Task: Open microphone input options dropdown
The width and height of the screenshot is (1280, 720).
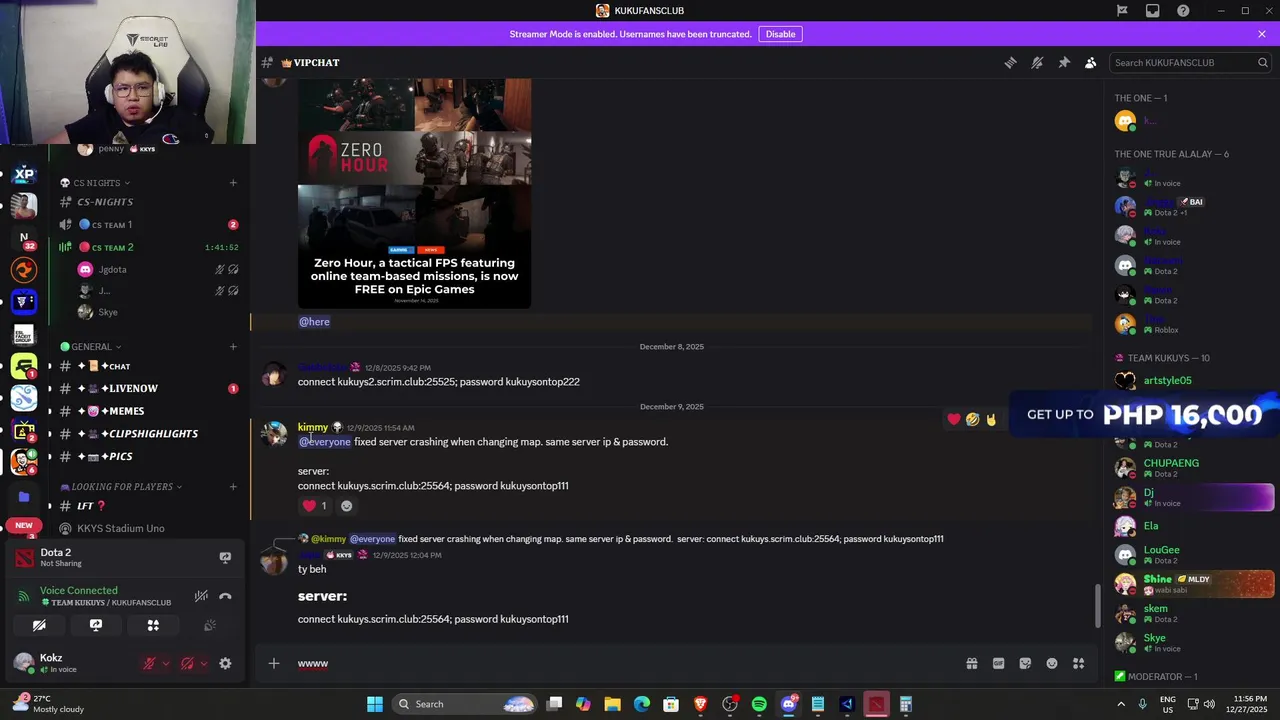Action: coord(166,663)
